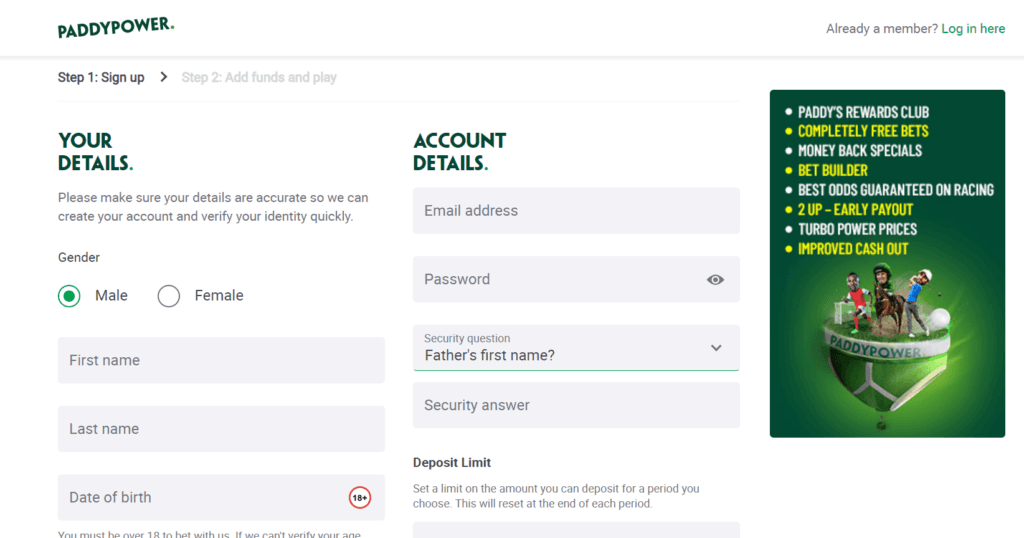Screen dimensions: 1024x538
Task: Click the Log in here link
Action: pyautogui.click(x=973, y=29)
